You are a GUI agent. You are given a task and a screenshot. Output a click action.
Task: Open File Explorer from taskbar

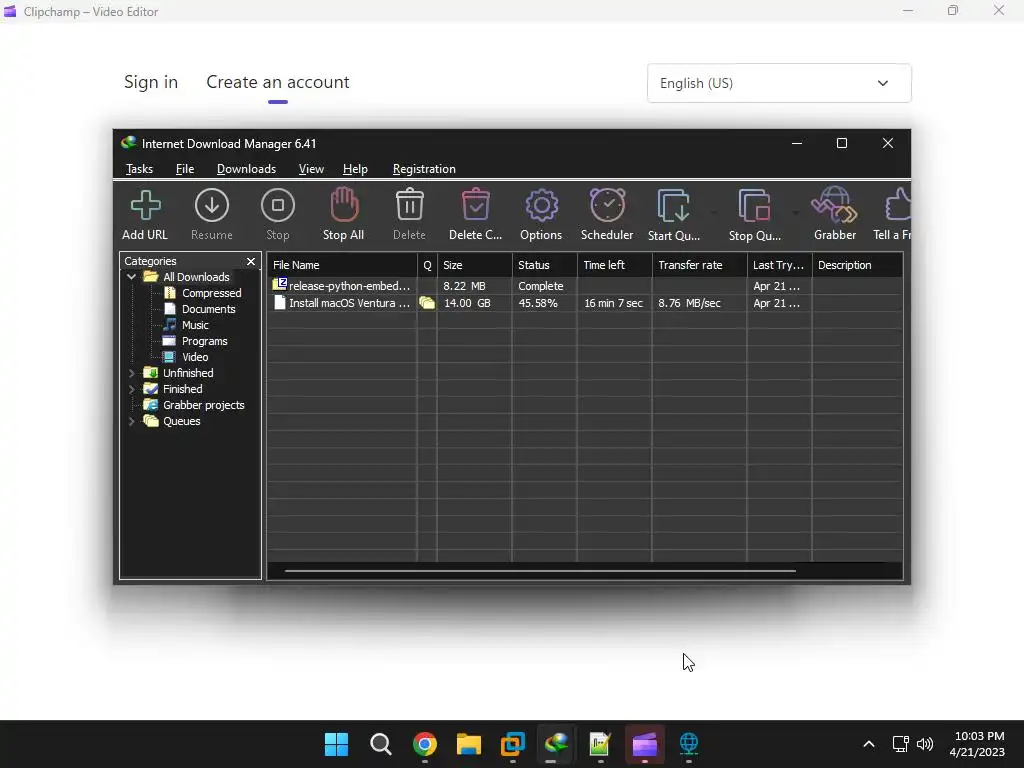click(469, 744)
